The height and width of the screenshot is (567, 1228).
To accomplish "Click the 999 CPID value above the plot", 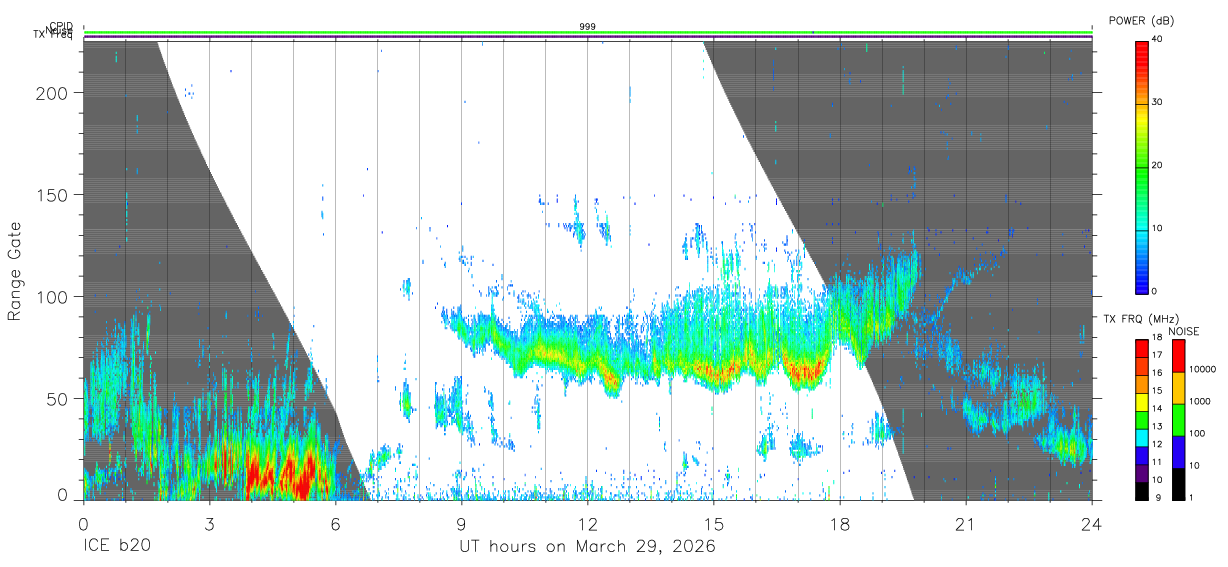I will pos(588,26).
